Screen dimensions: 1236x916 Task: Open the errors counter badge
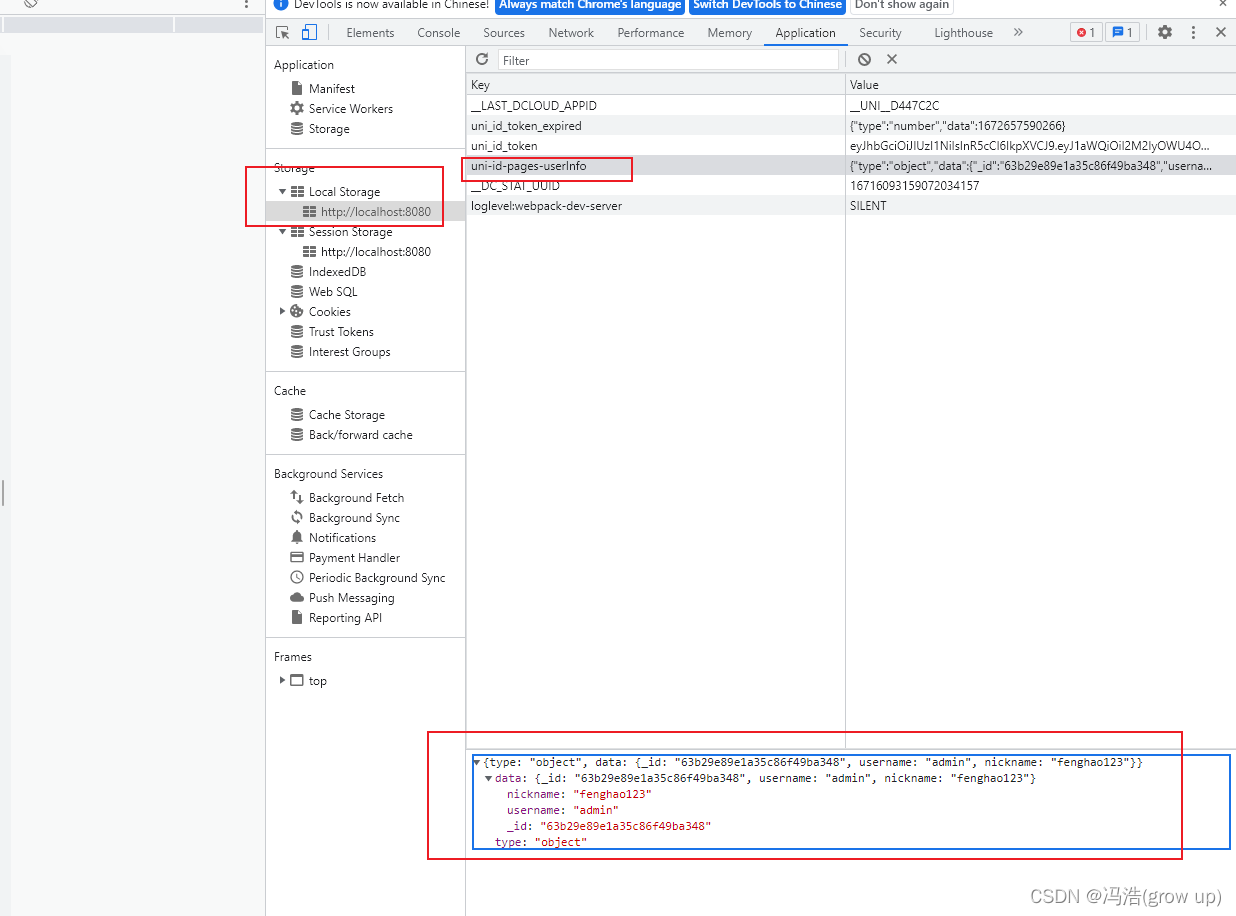pyautogui.click(x=1086, y=32)
